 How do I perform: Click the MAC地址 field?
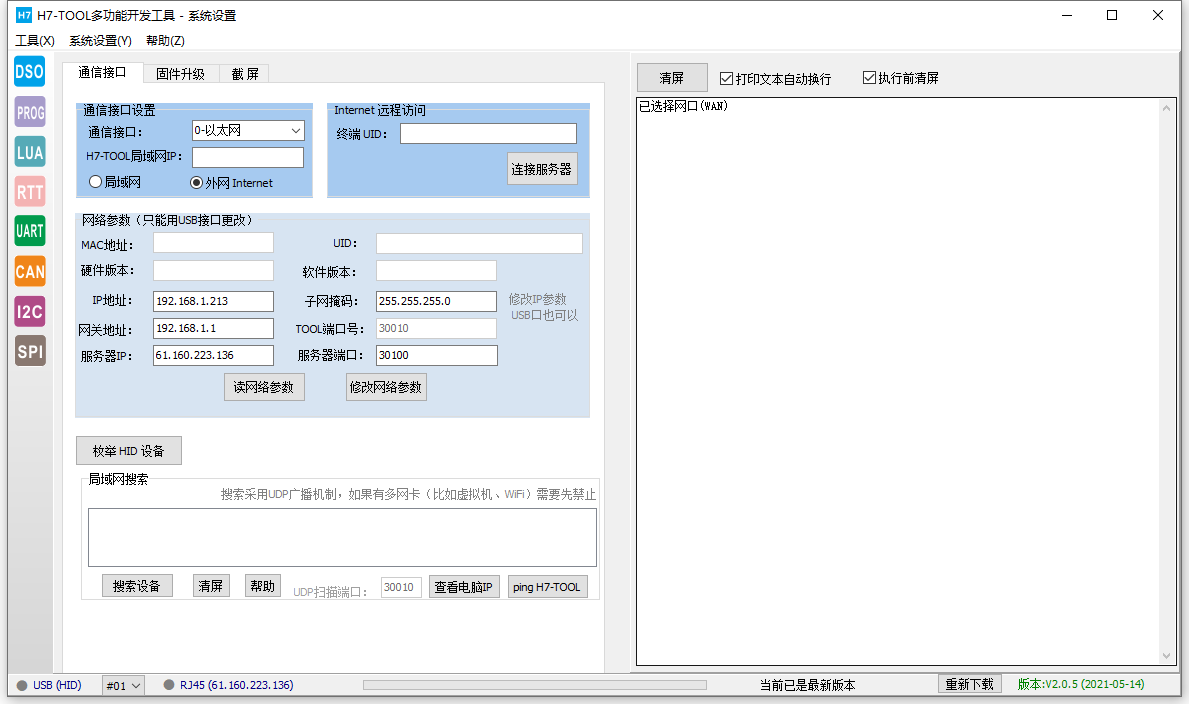tap(213, 243)
